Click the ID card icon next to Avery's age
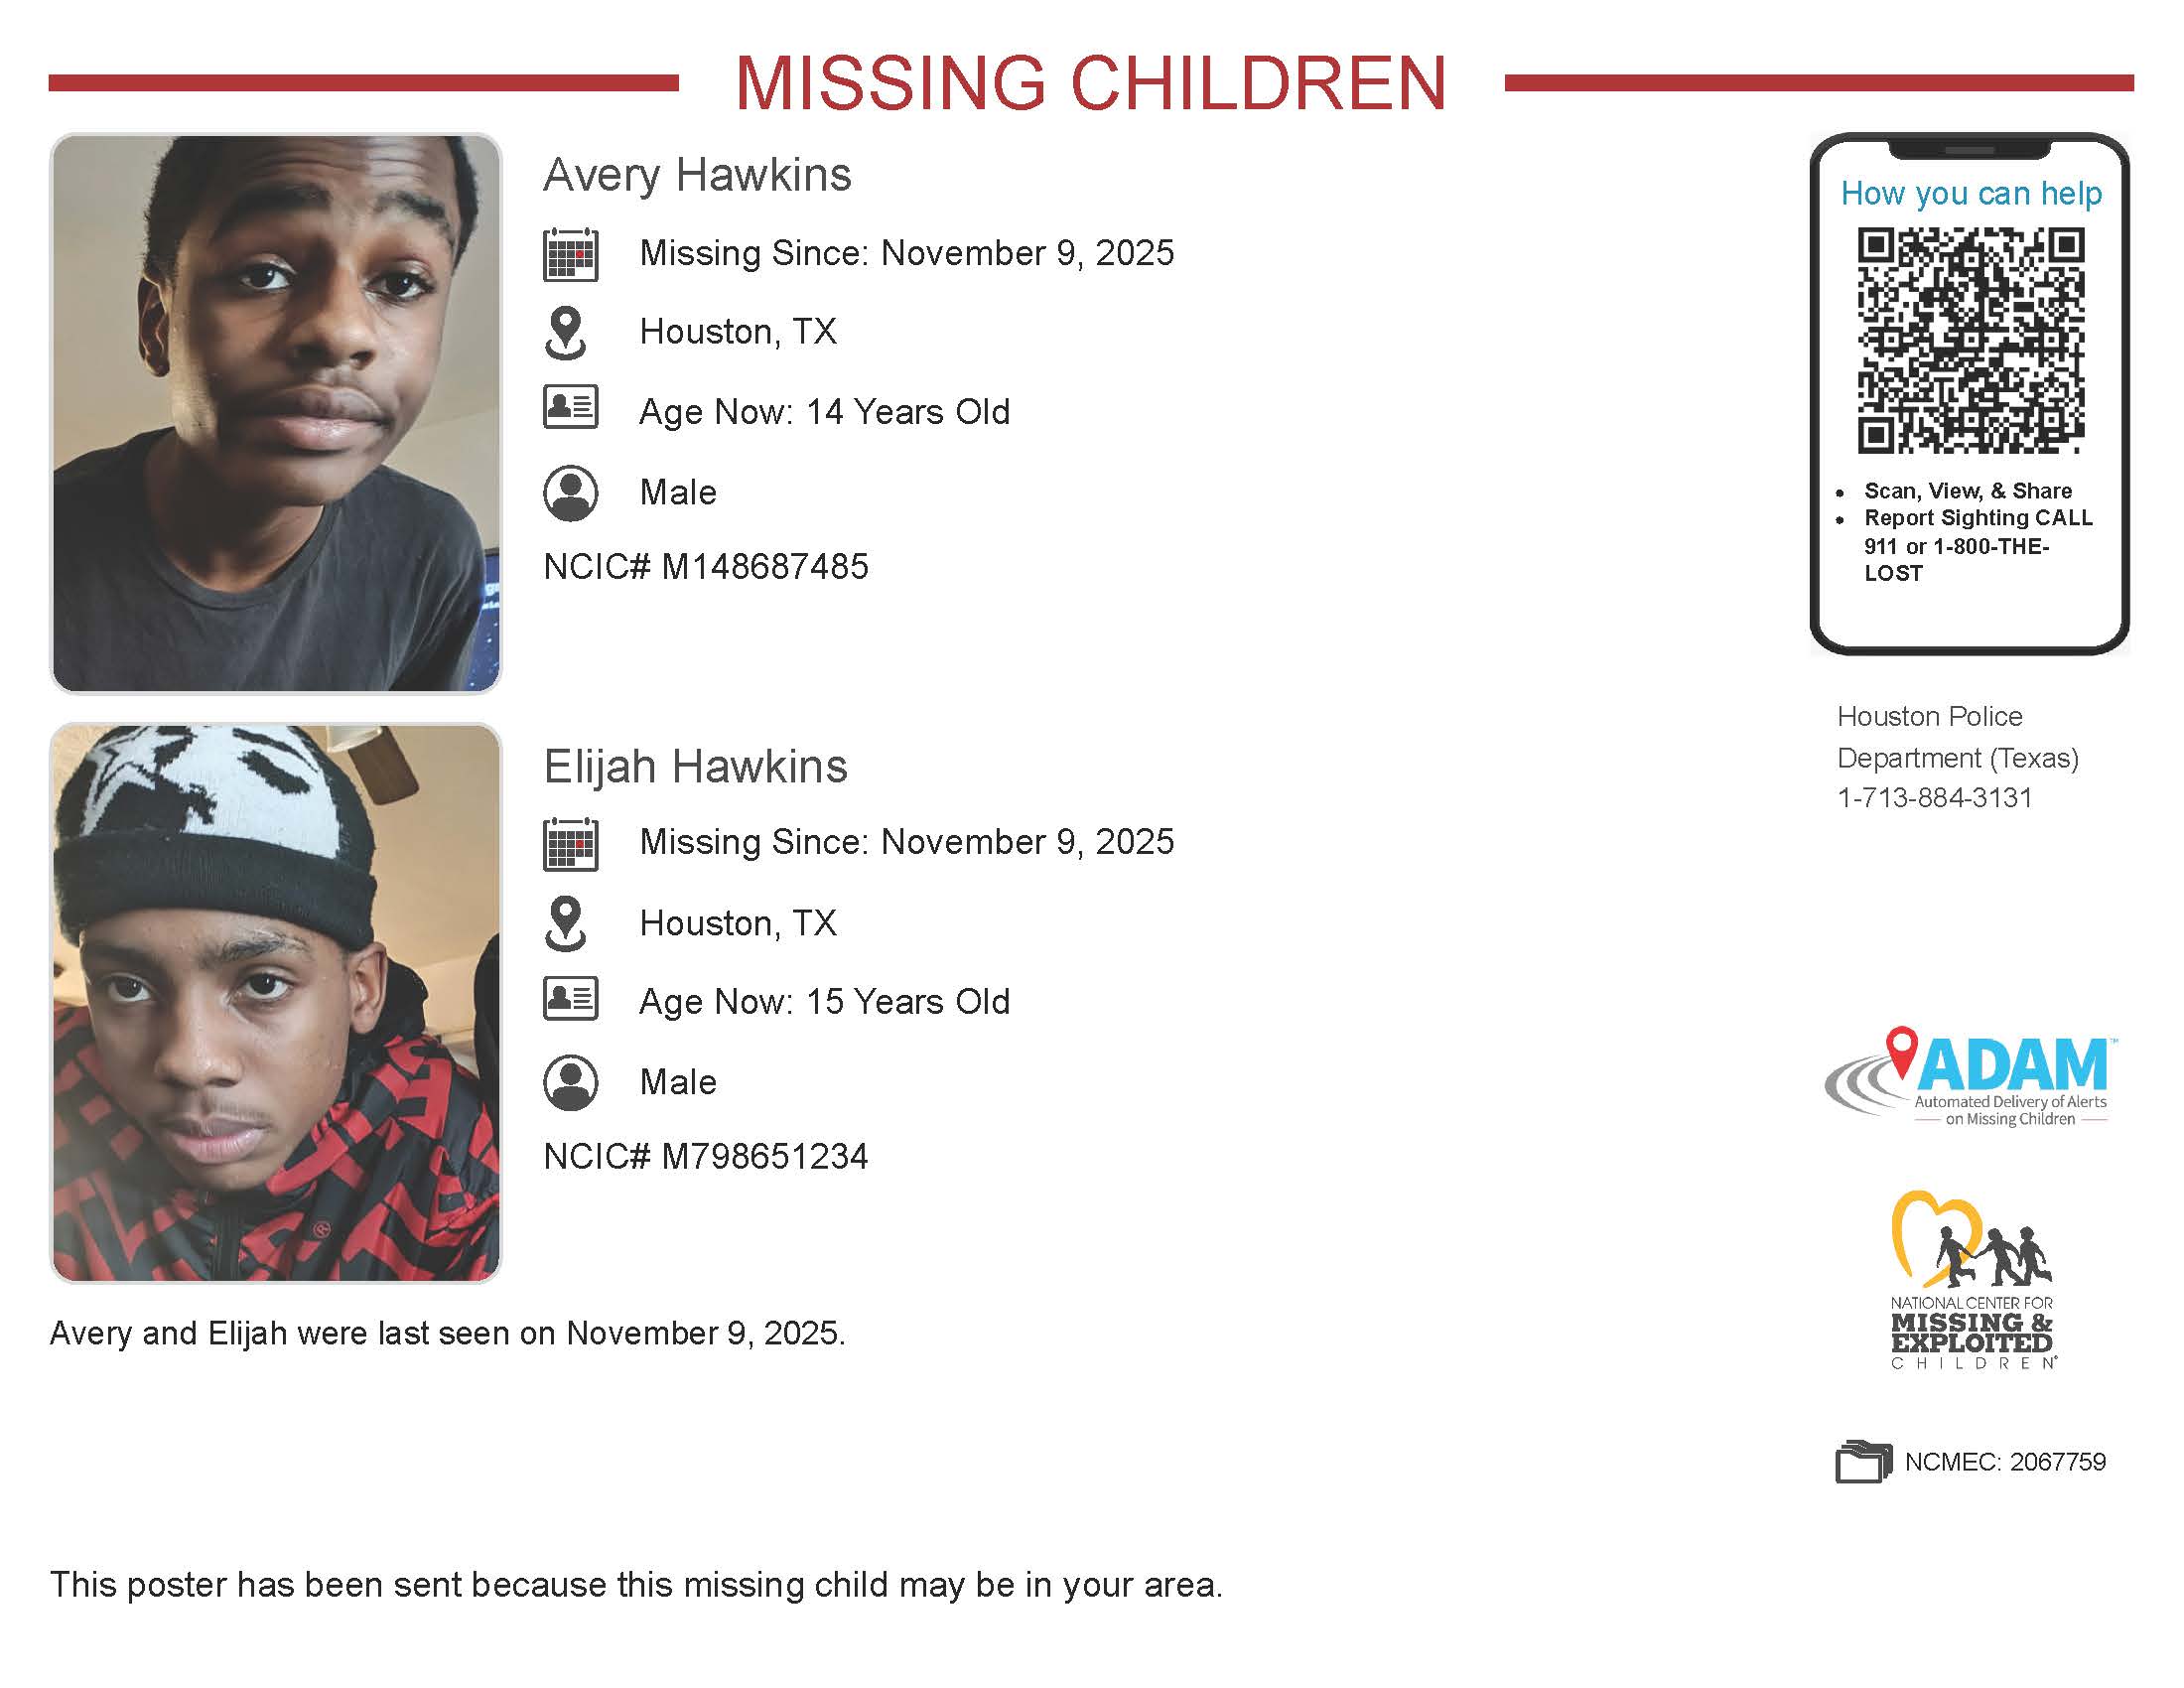 point(570,407)
